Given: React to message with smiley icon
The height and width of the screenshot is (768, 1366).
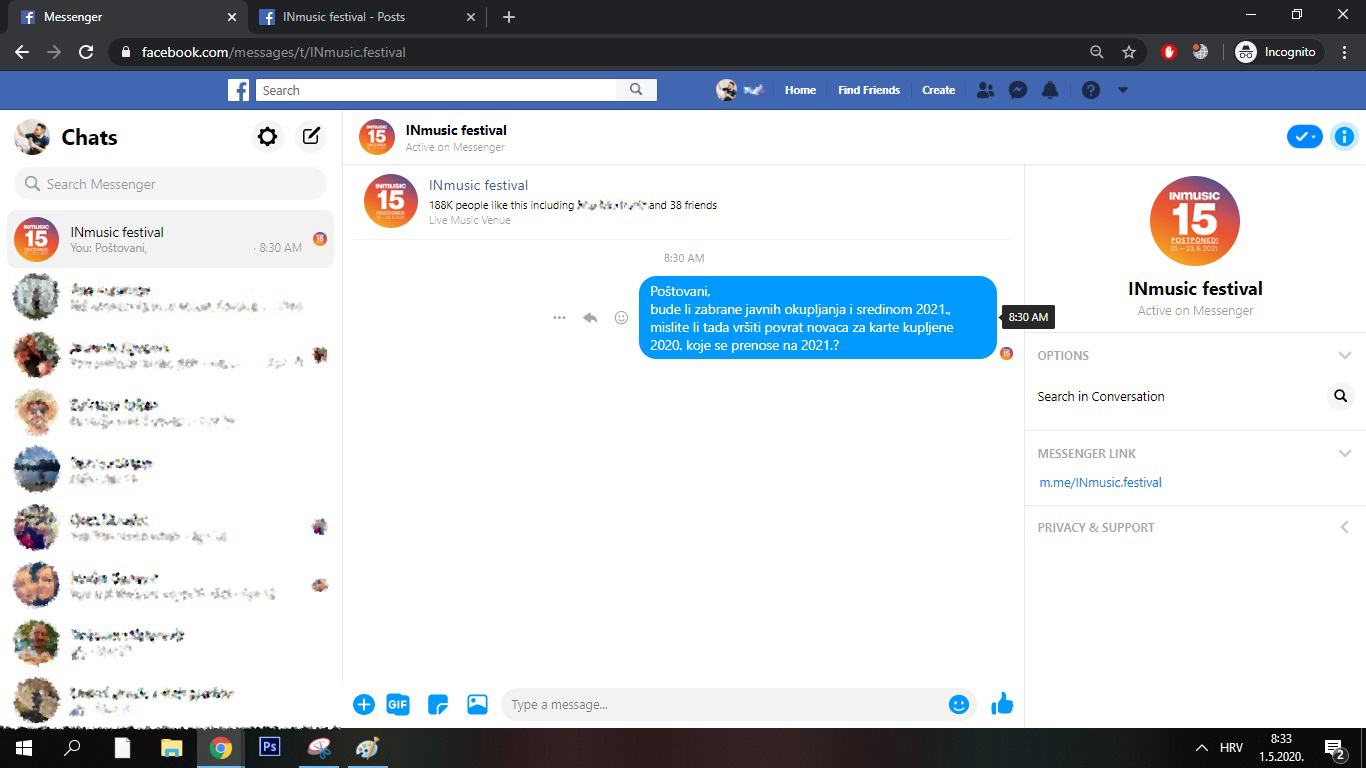Looking at the screenshot, I should (621, 318).
